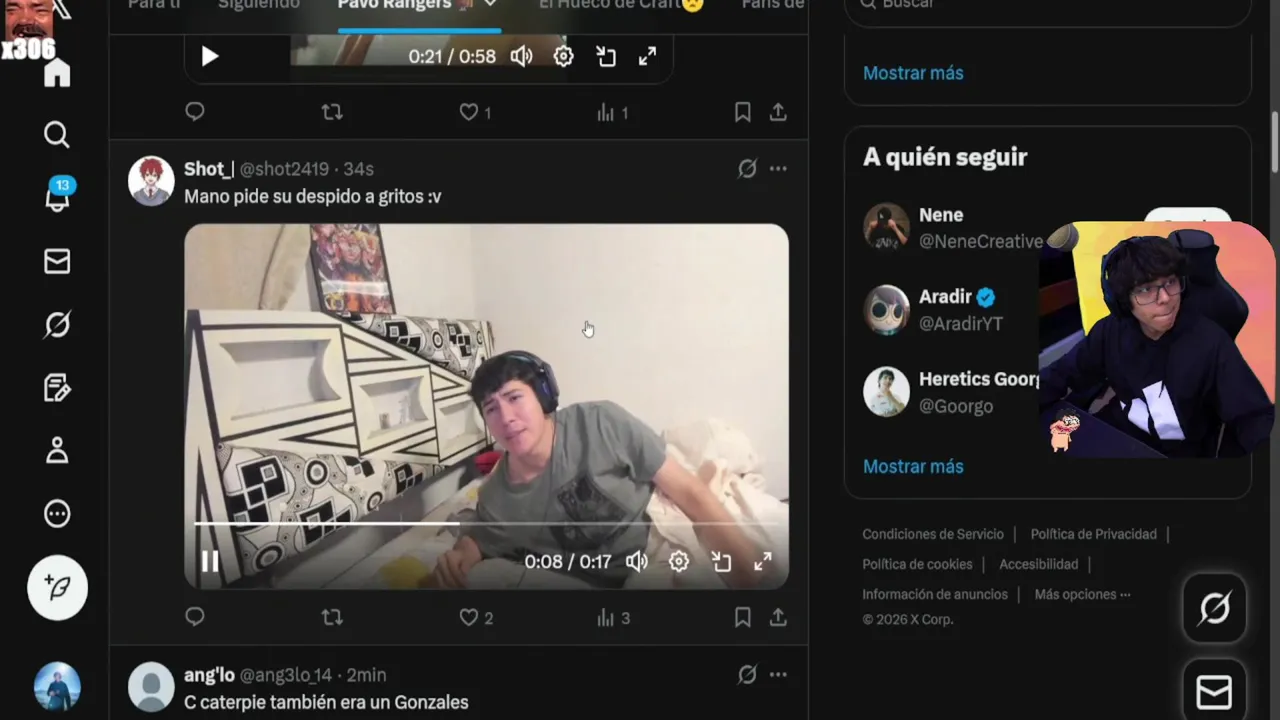Viewport: 1280px width, 720px height.
Task: Switch to the Siguiendo tab
Action: coord(259,4)
